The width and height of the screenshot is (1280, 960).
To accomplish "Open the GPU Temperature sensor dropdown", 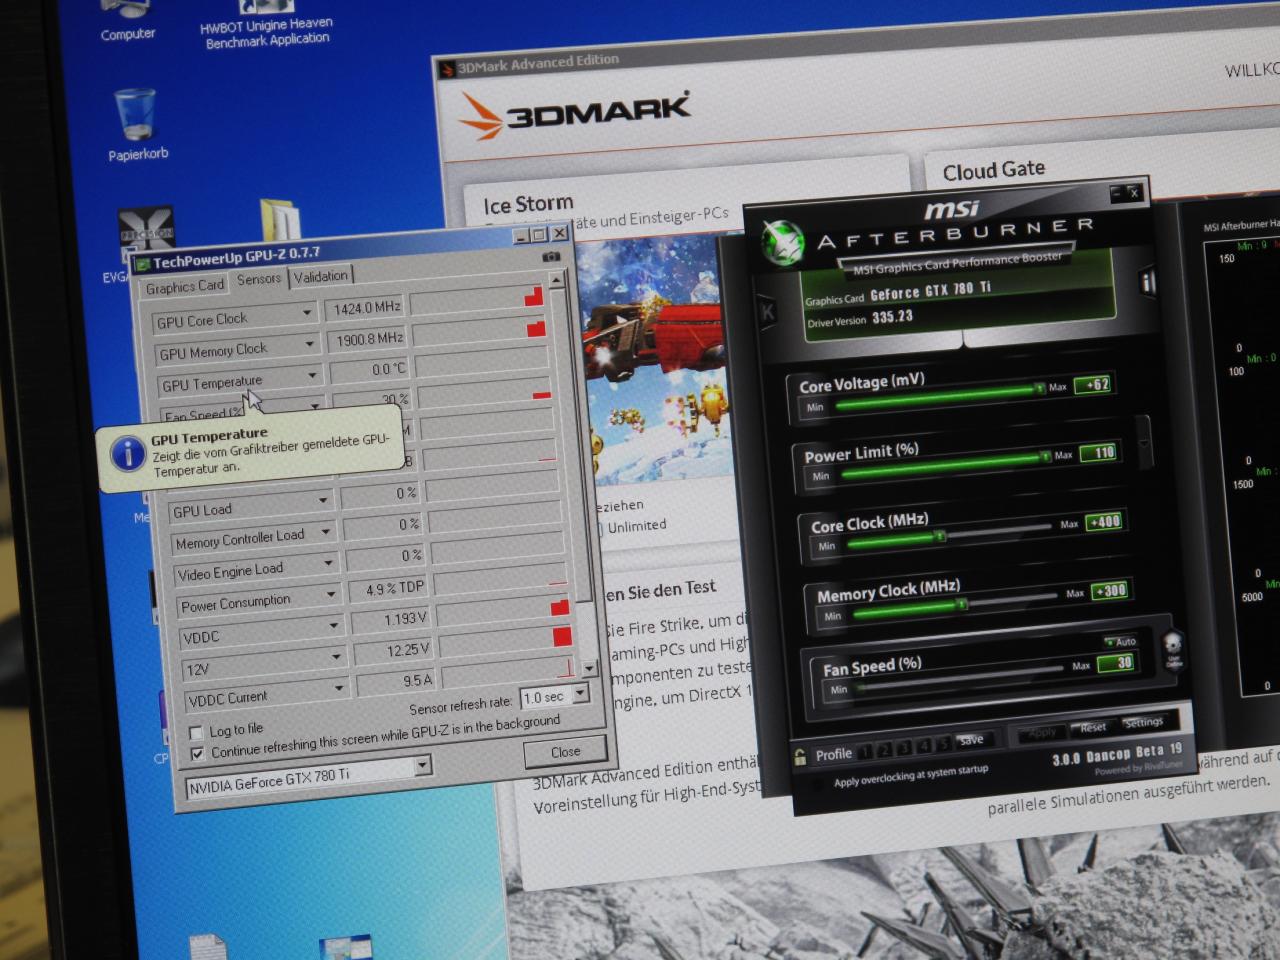I will coord(312,375).
